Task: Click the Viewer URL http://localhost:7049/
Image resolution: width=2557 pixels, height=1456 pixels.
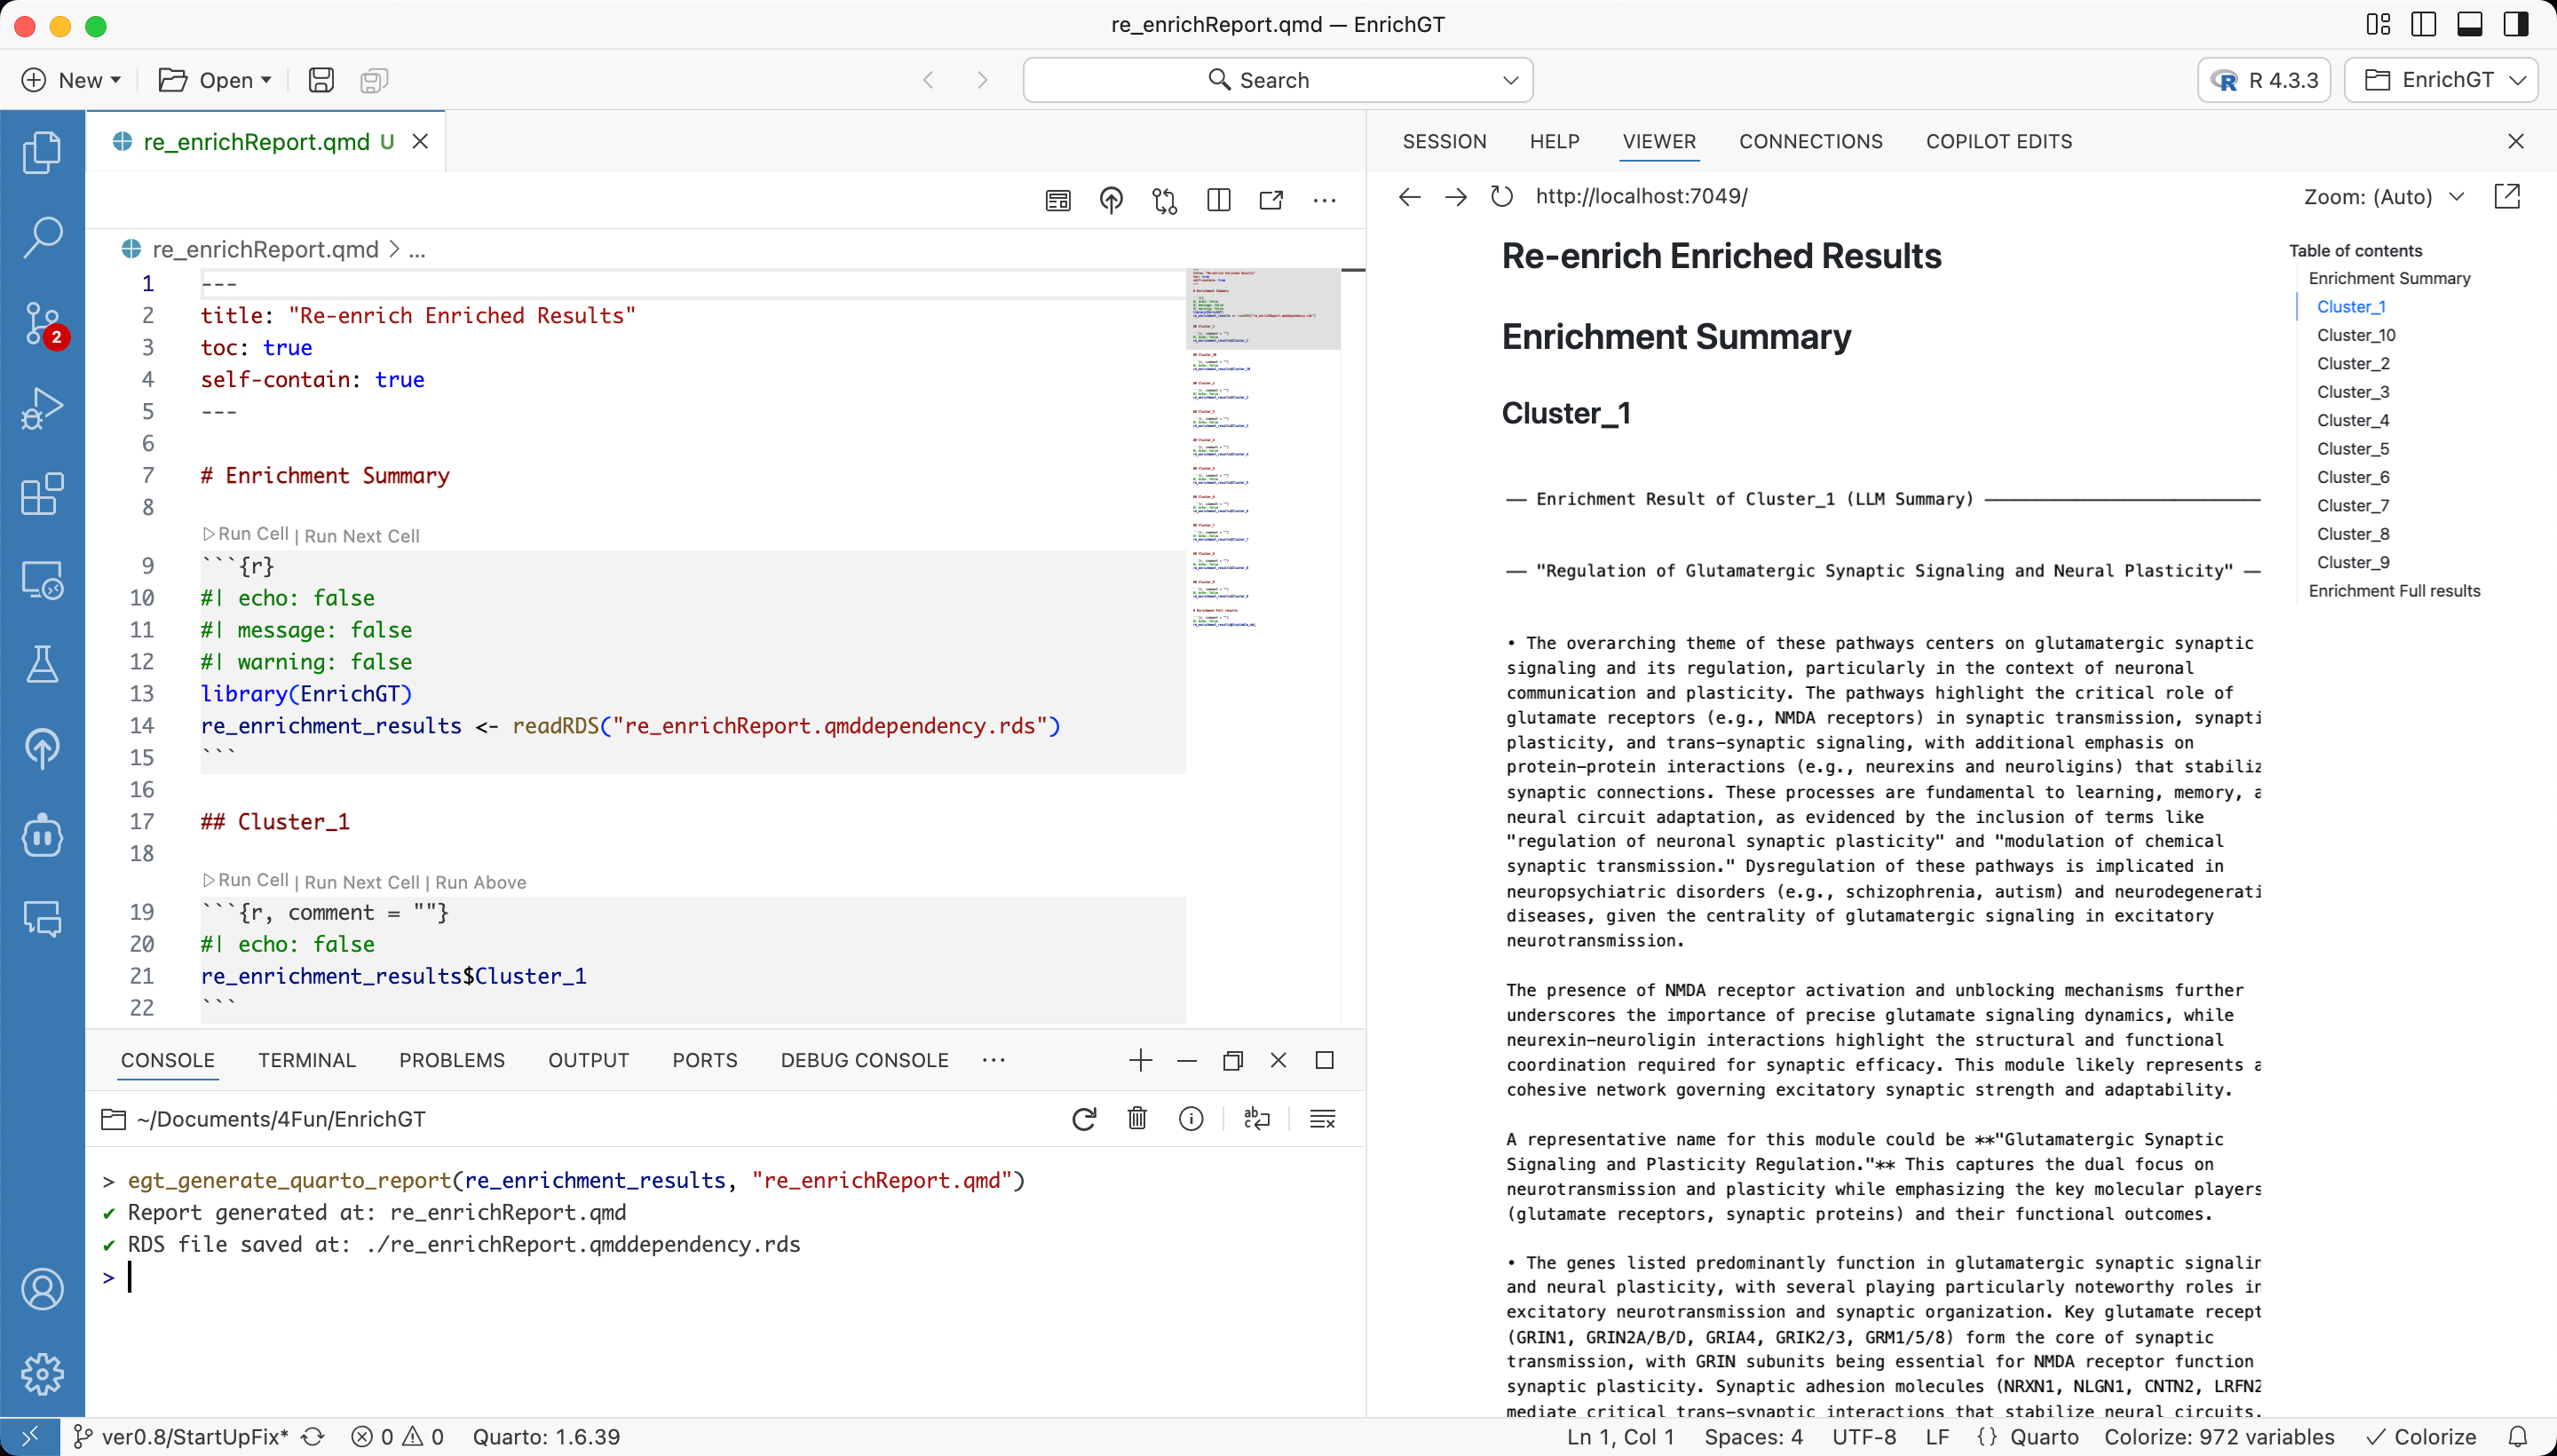Action: click(x=1641, y=196)
